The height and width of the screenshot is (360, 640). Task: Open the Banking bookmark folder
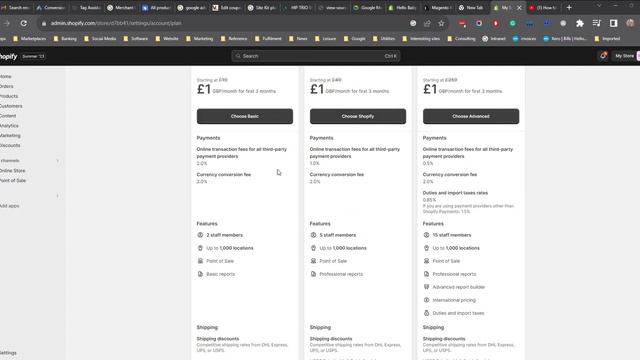pos(65,38)
